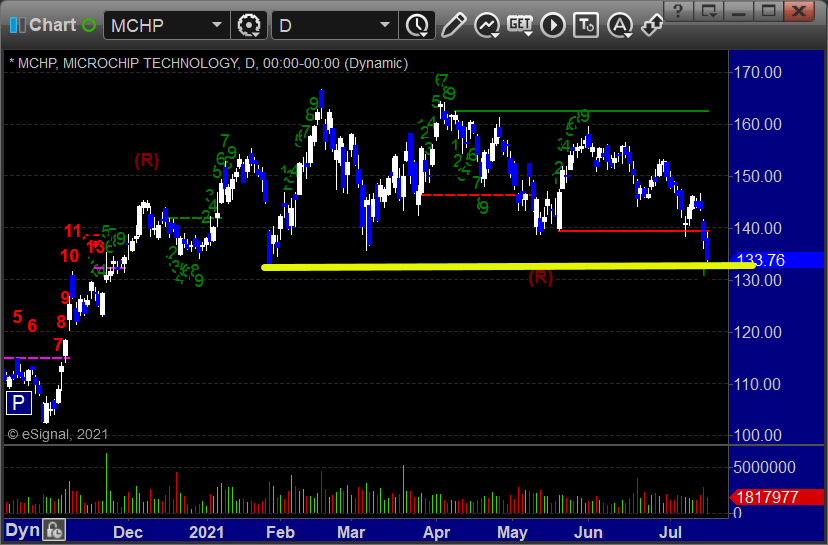Expand the MCHP symbol dropdown arrow
This screenshot has height=545, width=828.
pyautogui.click(x=217, y=25)
